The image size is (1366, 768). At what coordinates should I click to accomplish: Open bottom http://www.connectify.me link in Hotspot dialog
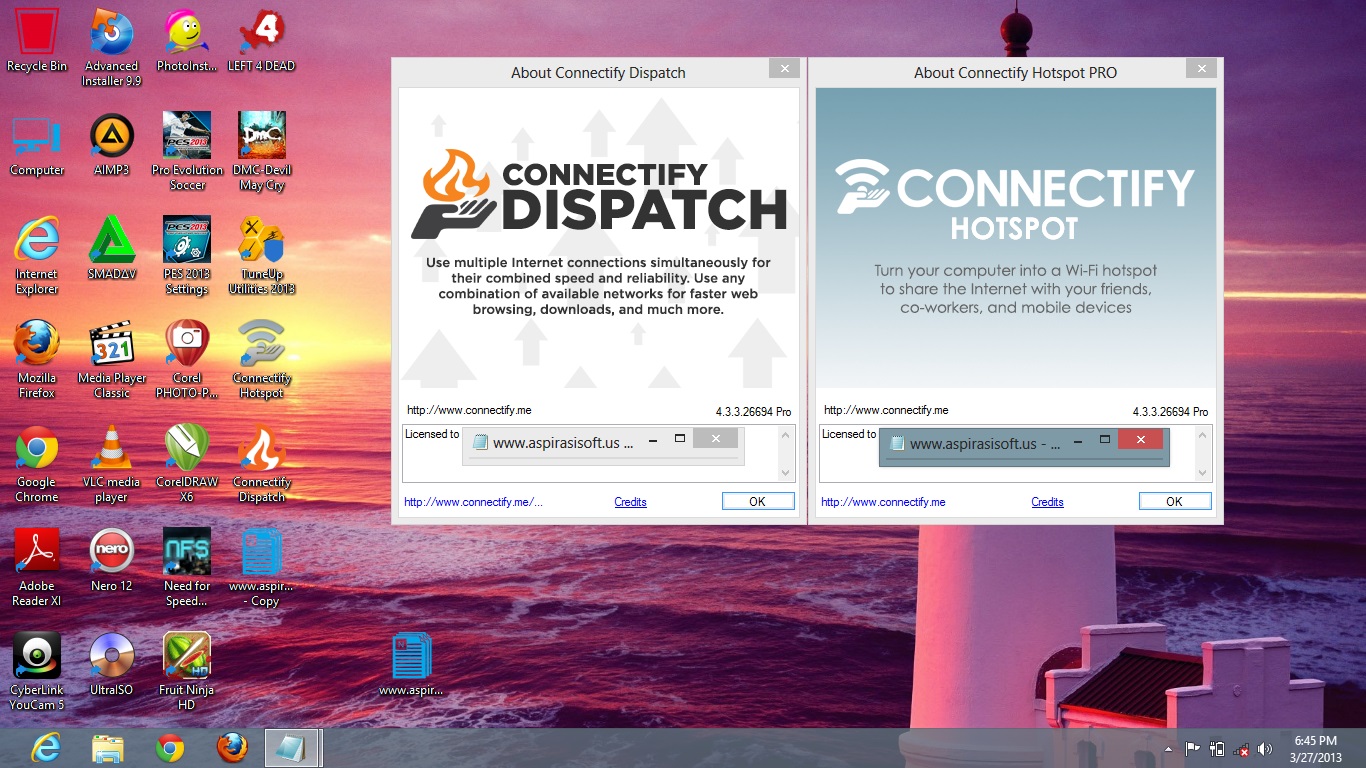(883, 502)
